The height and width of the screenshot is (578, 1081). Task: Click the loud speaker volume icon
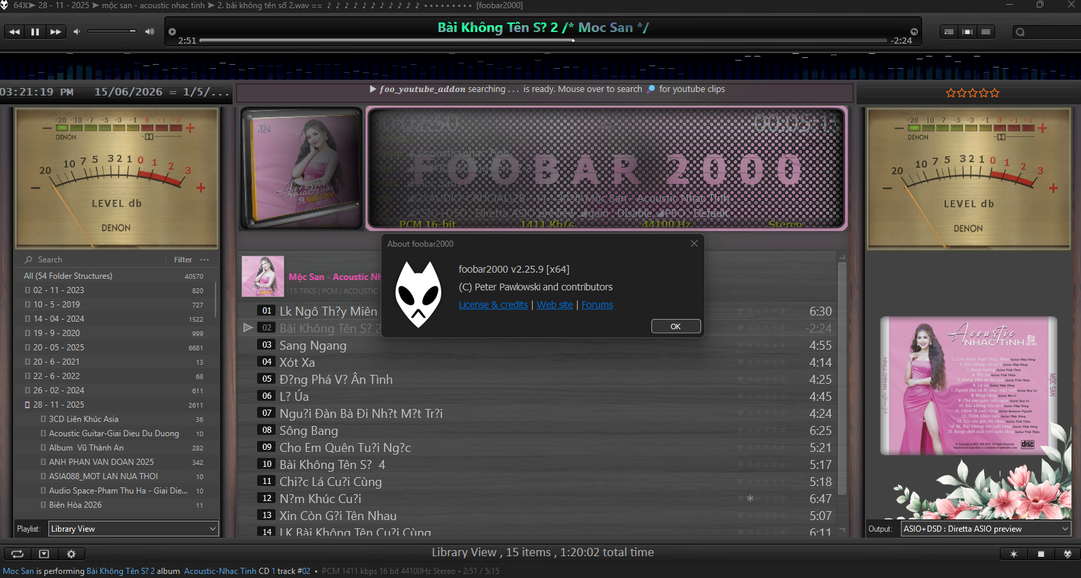click(150, 32)
